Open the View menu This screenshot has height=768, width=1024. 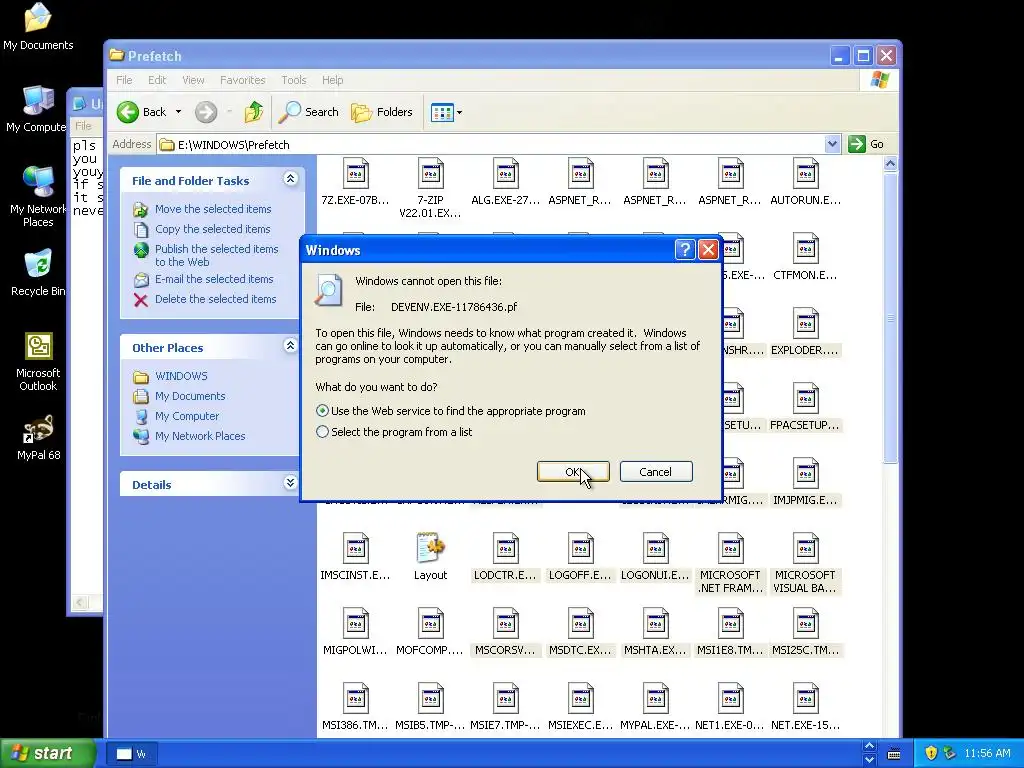(x=193, y=80)
